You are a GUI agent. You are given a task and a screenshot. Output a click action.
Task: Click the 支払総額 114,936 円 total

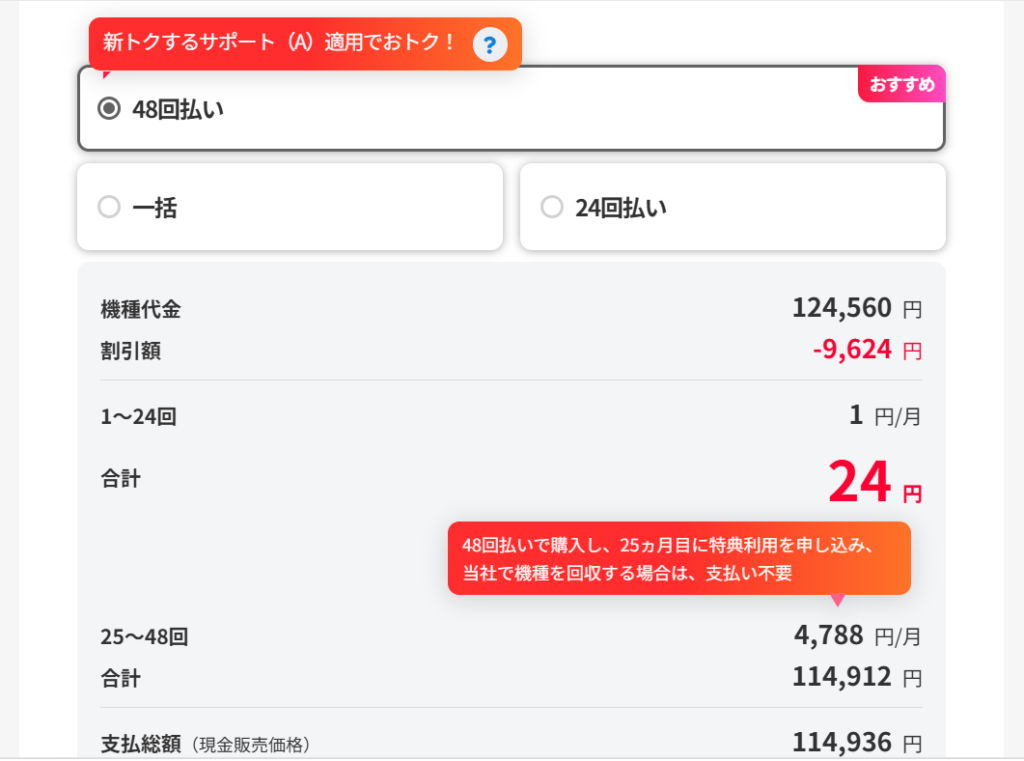tap(856, 742)
